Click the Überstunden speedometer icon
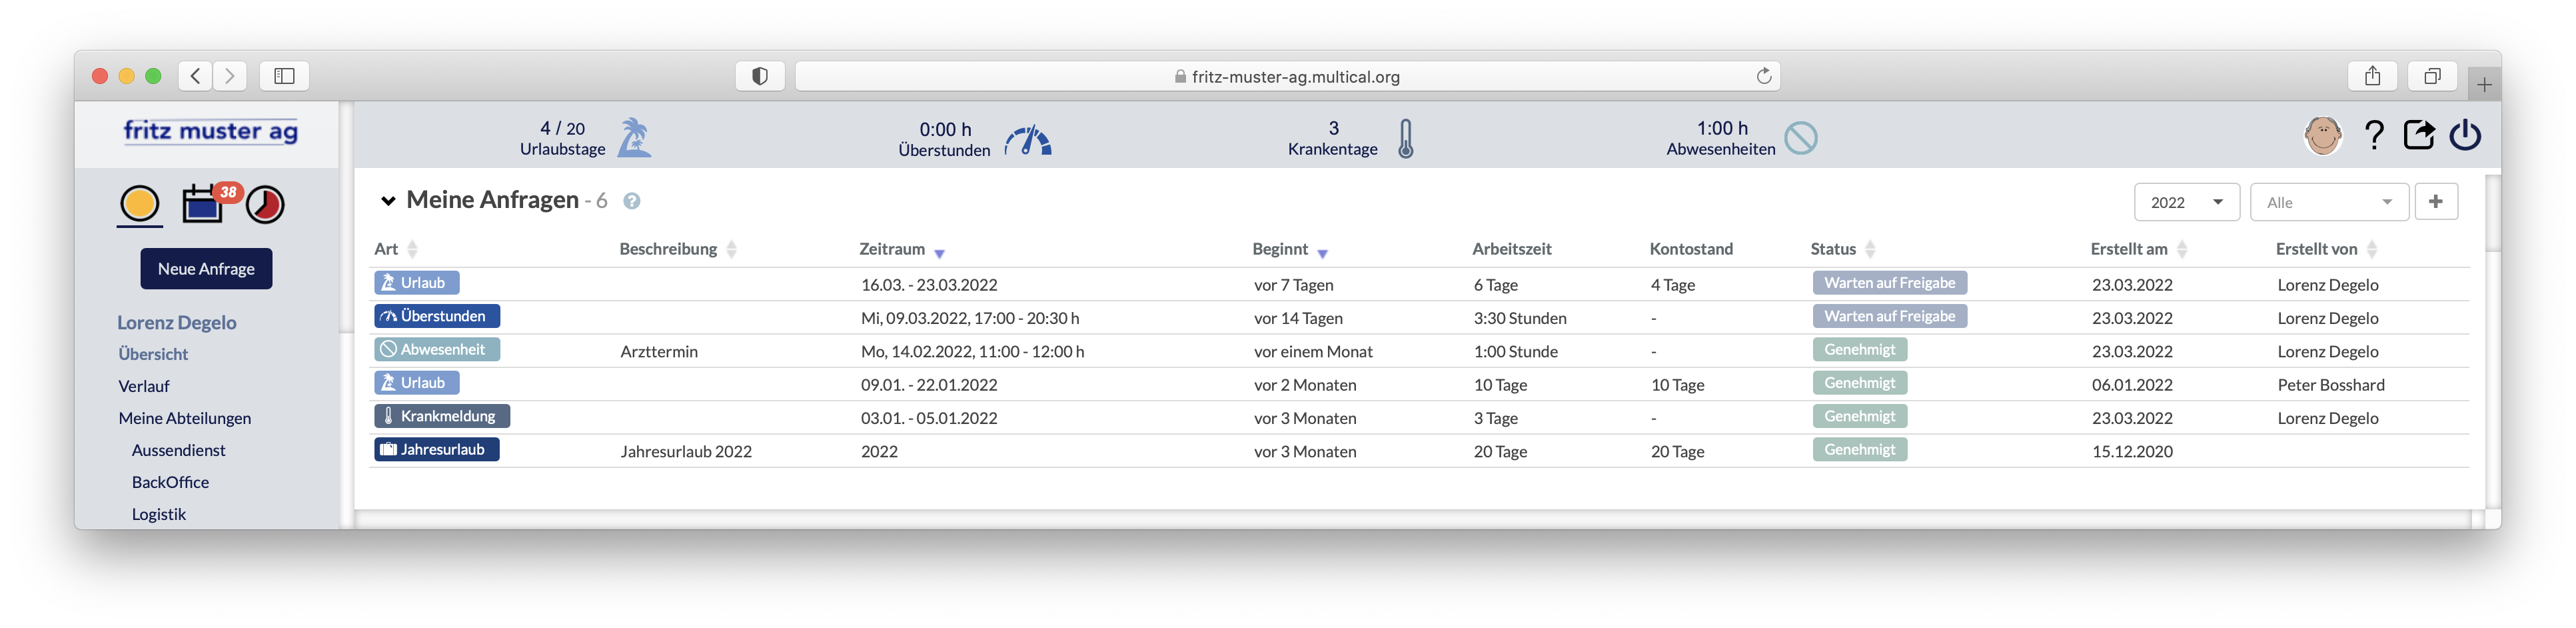Image resolution: width=2576 pixels, height=628 pixels. pos(1028,140)
